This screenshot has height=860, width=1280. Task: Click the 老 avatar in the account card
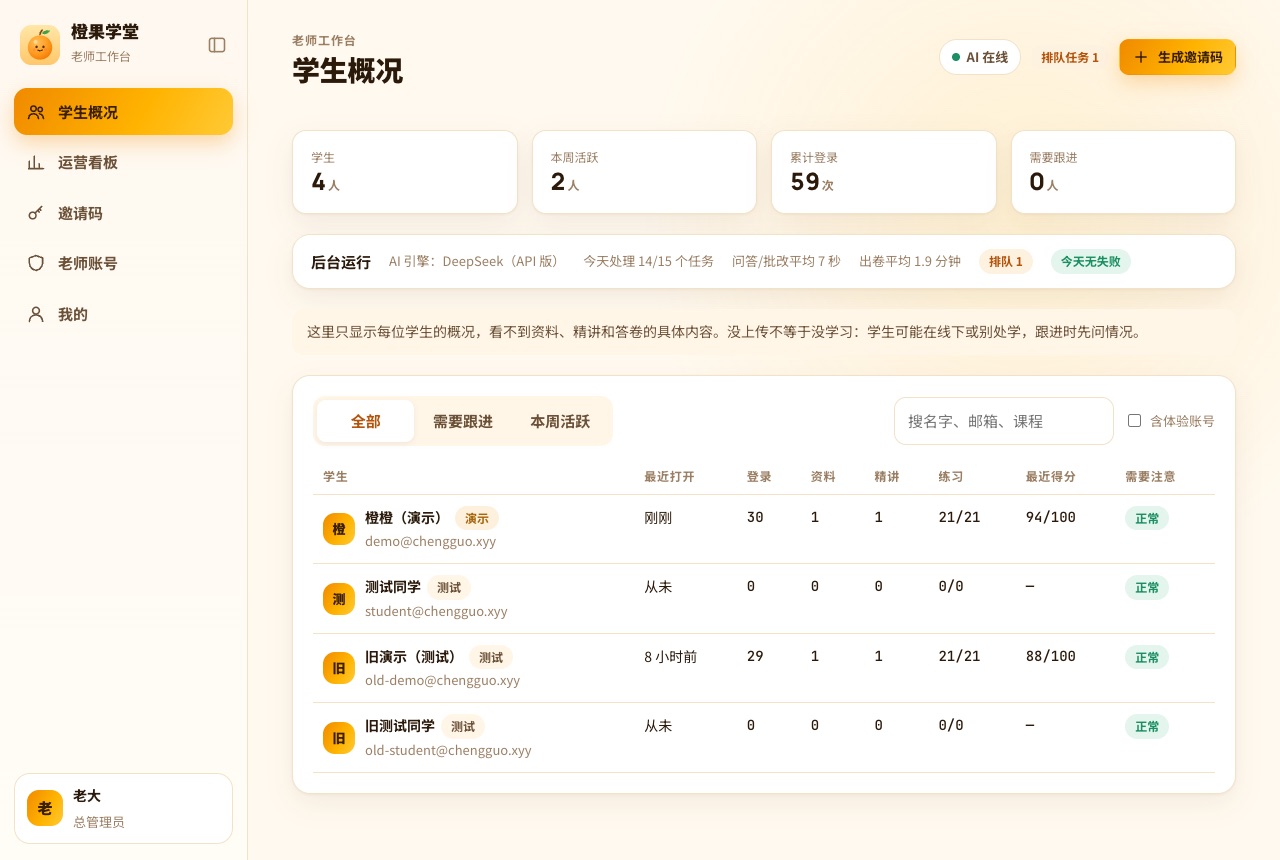pyautogui.click(x=45, y=808)
